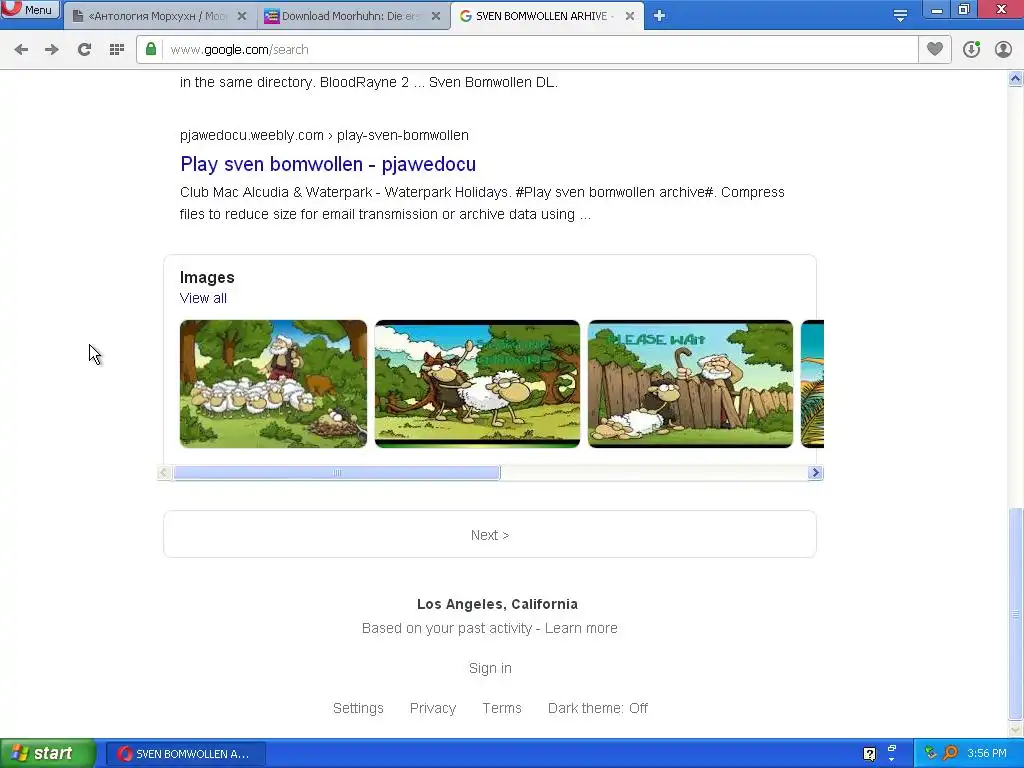This screenshot has height=768, width=1024.
Task: Click the vertical page scrollbar thumb
Action: point(1016,613)
